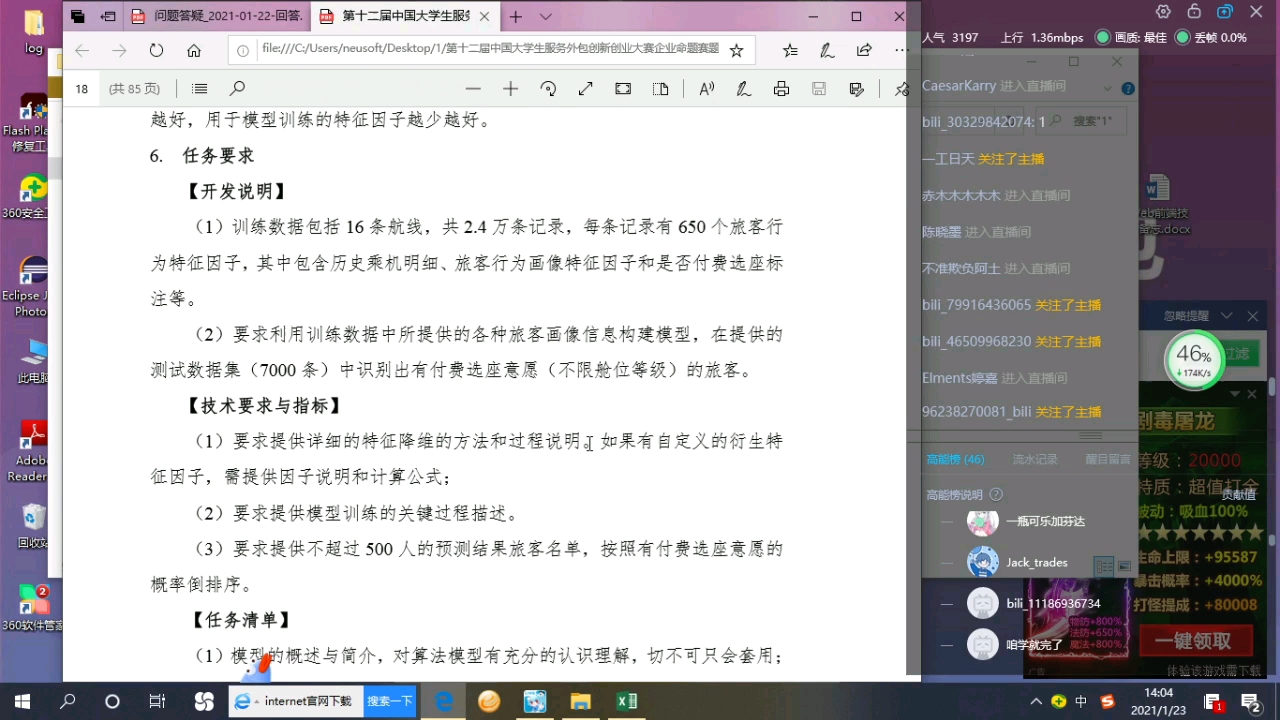Set the current tabs aside
Screen dimensions: 1280x720
[x=108, y=17]
